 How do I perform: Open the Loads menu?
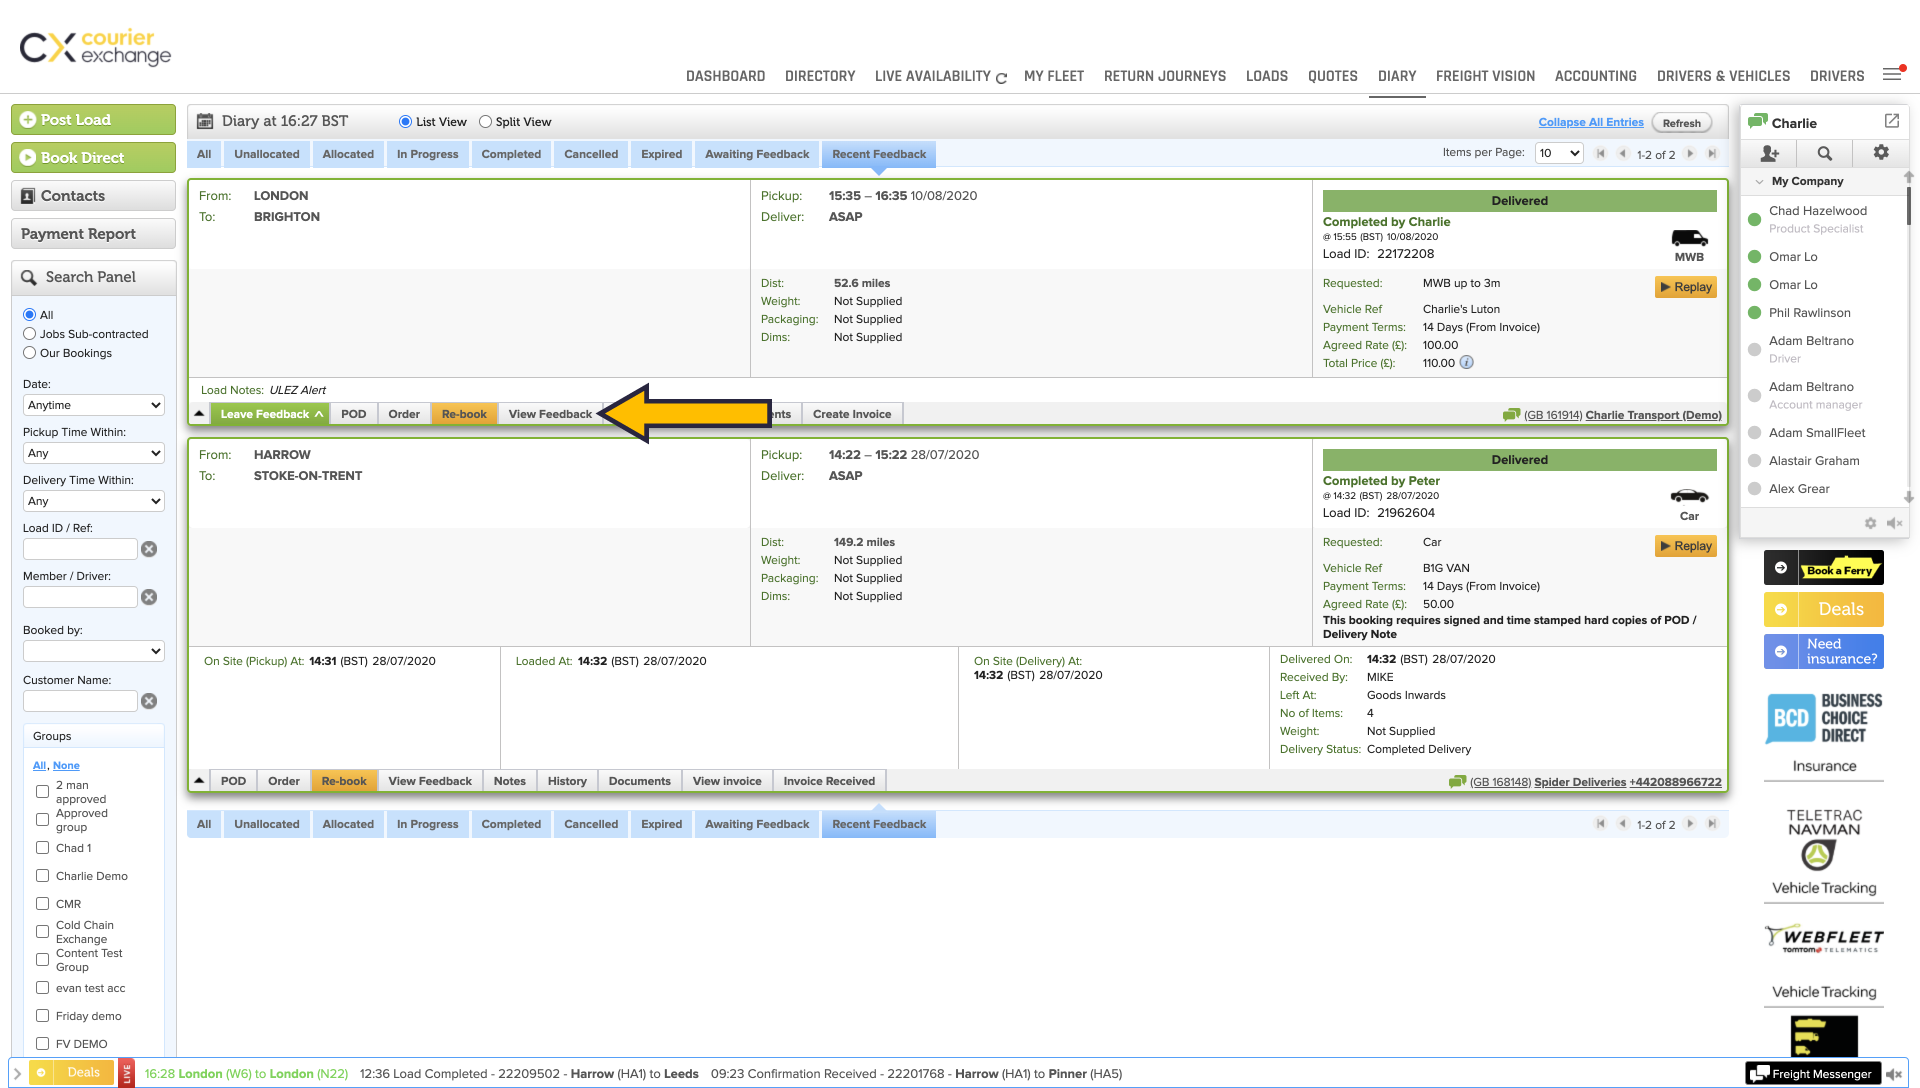tap(1266, 76)
